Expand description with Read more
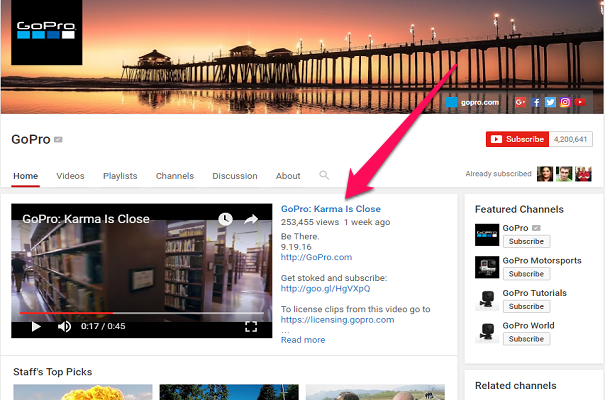This screenshot has width=605, height=400. click(x=302, y=340)
